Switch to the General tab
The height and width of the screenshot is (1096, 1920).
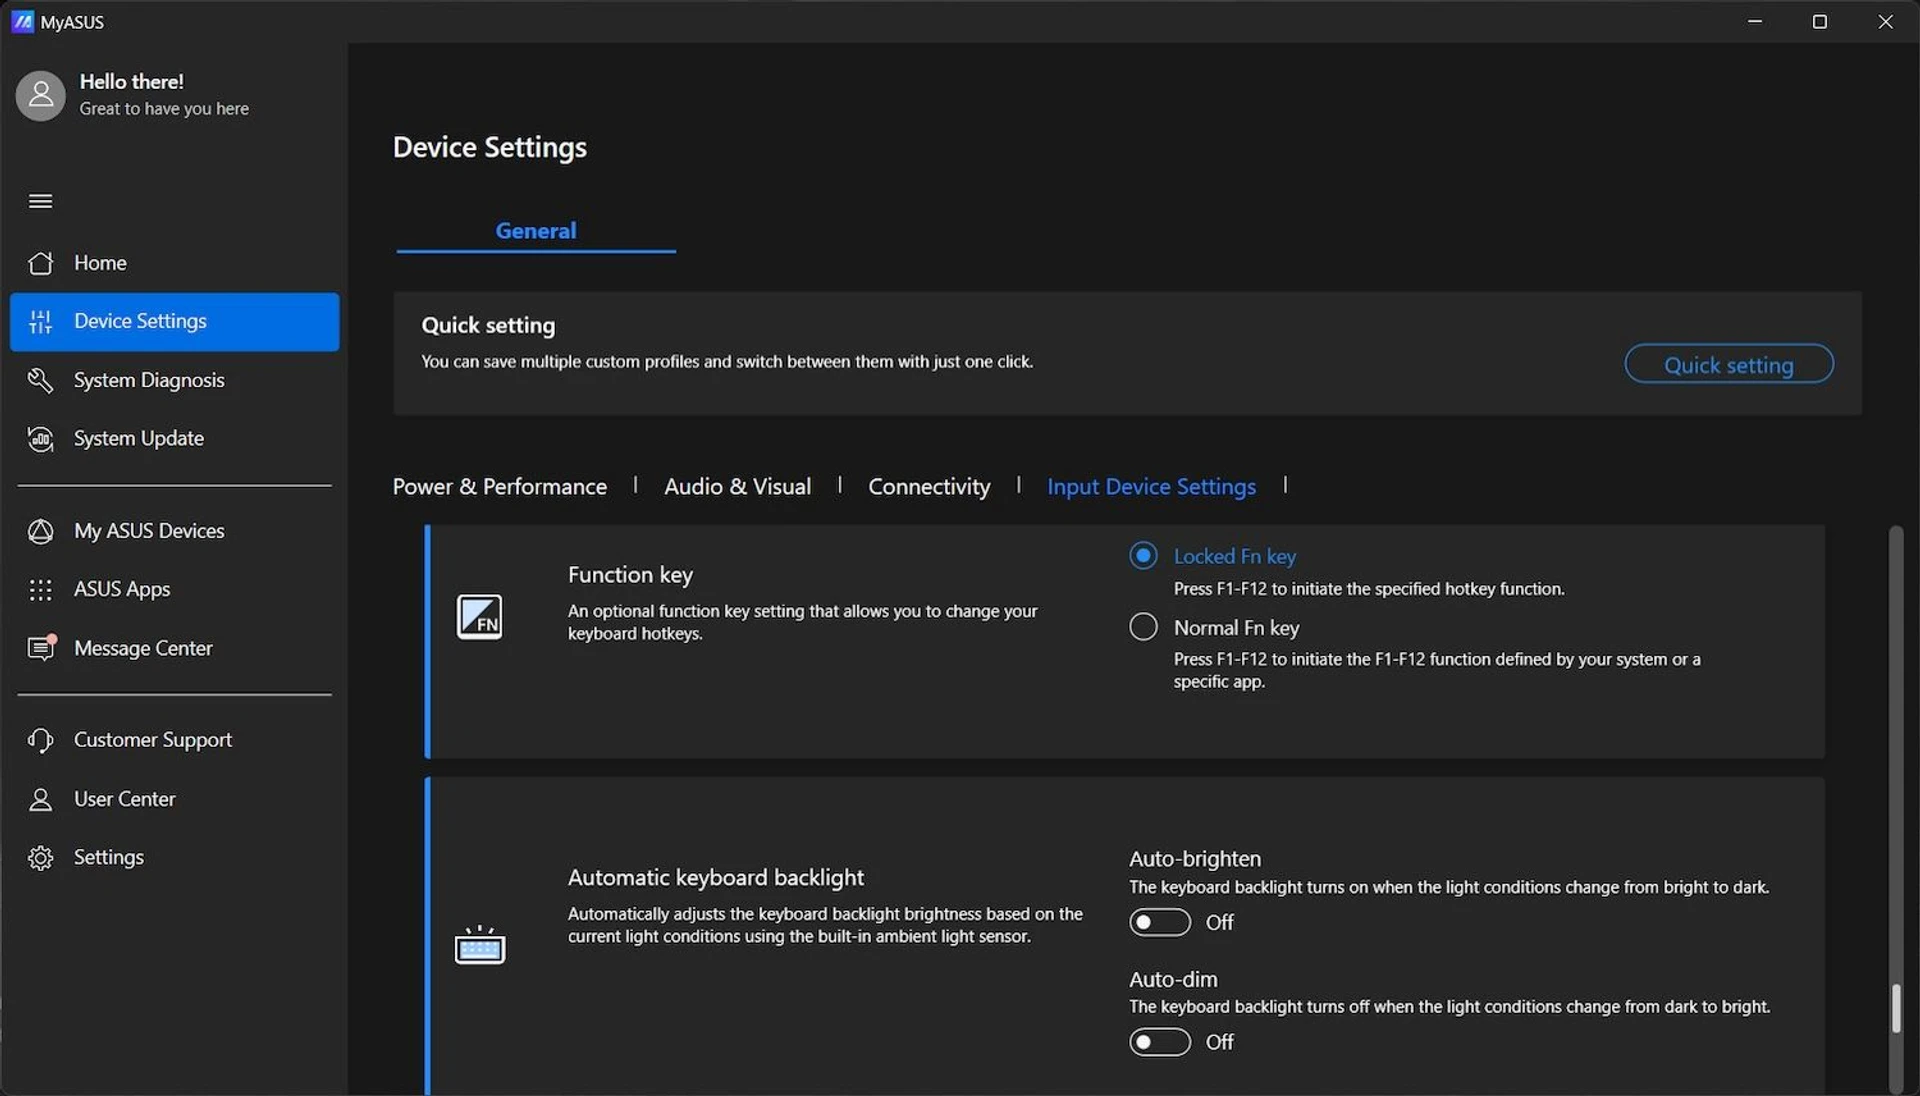tap(536, 231)
